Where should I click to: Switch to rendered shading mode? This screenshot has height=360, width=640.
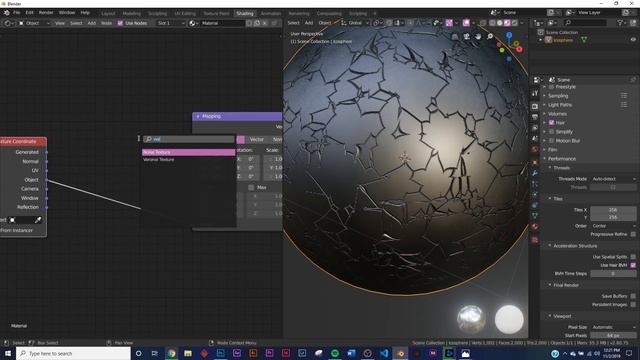tap(515, 23)
